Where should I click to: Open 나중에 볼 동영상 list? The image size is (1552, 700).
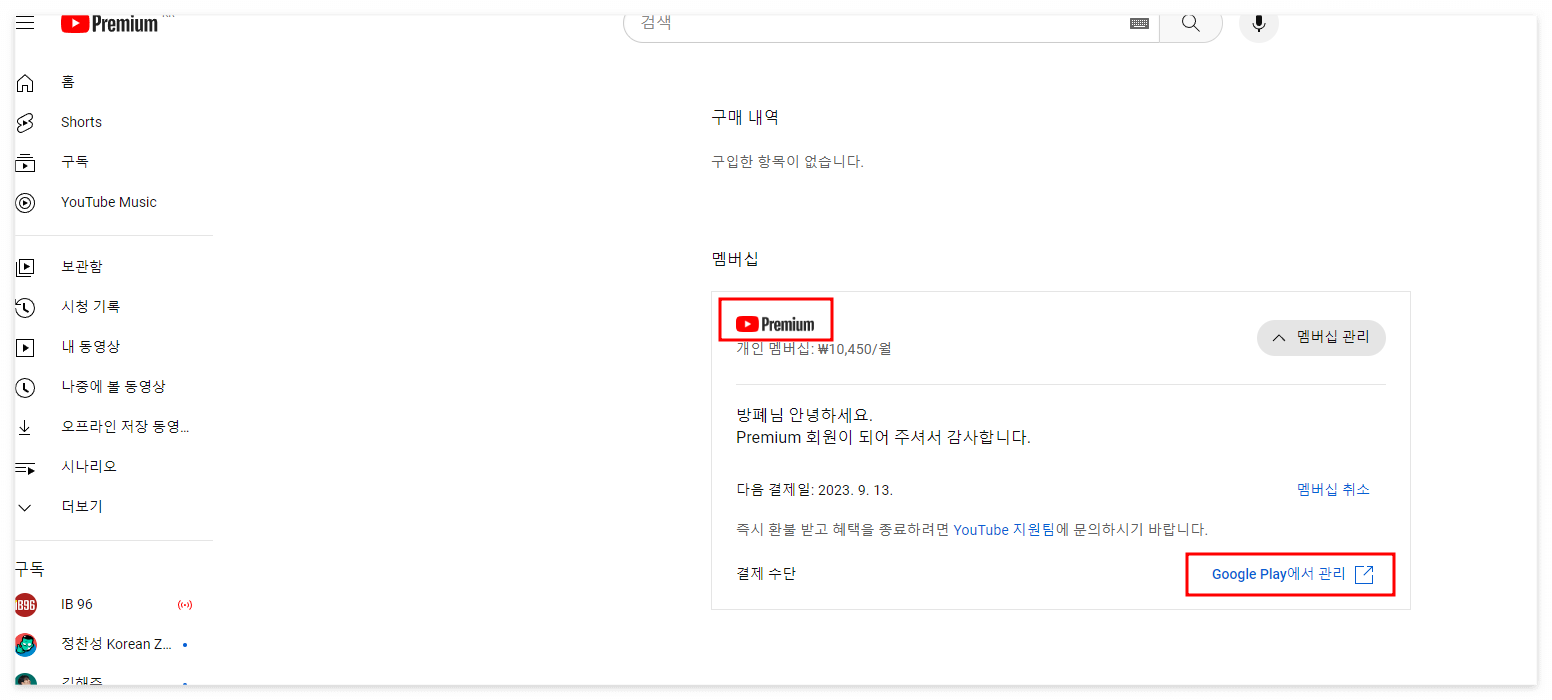(x=114, y=386)
